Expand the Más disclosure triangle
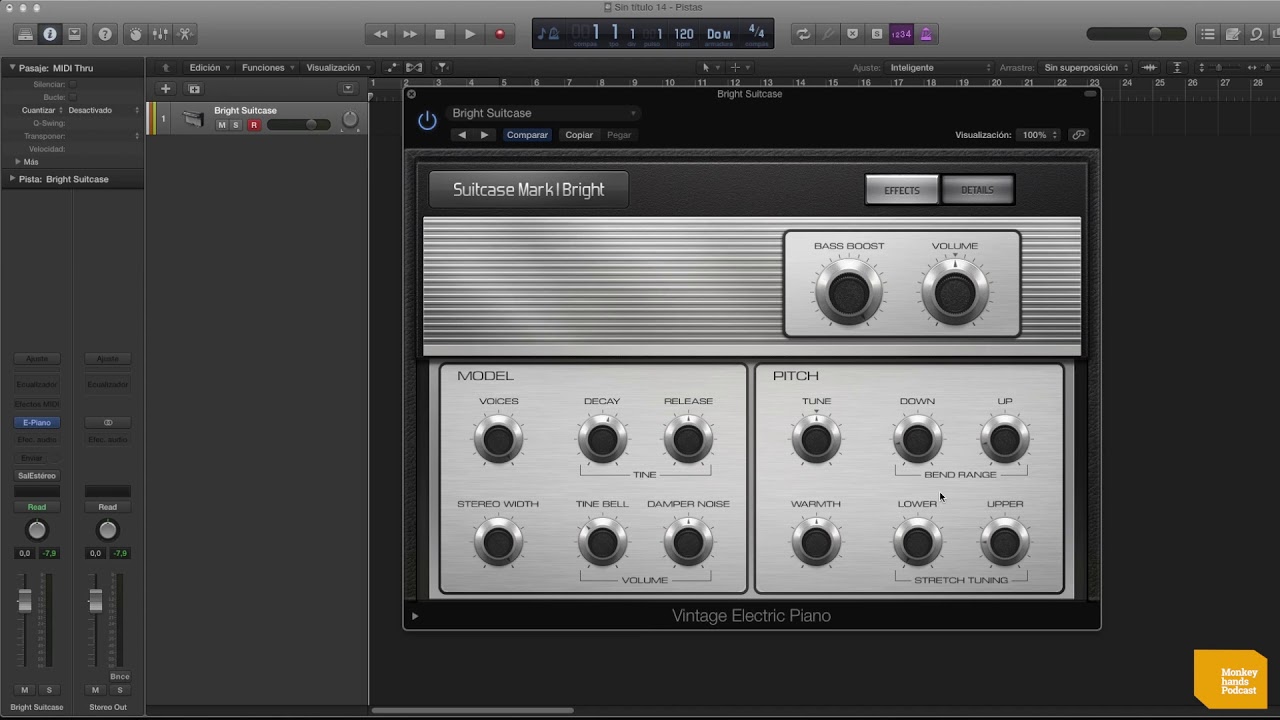1280x720 pixels. point(17,161)
